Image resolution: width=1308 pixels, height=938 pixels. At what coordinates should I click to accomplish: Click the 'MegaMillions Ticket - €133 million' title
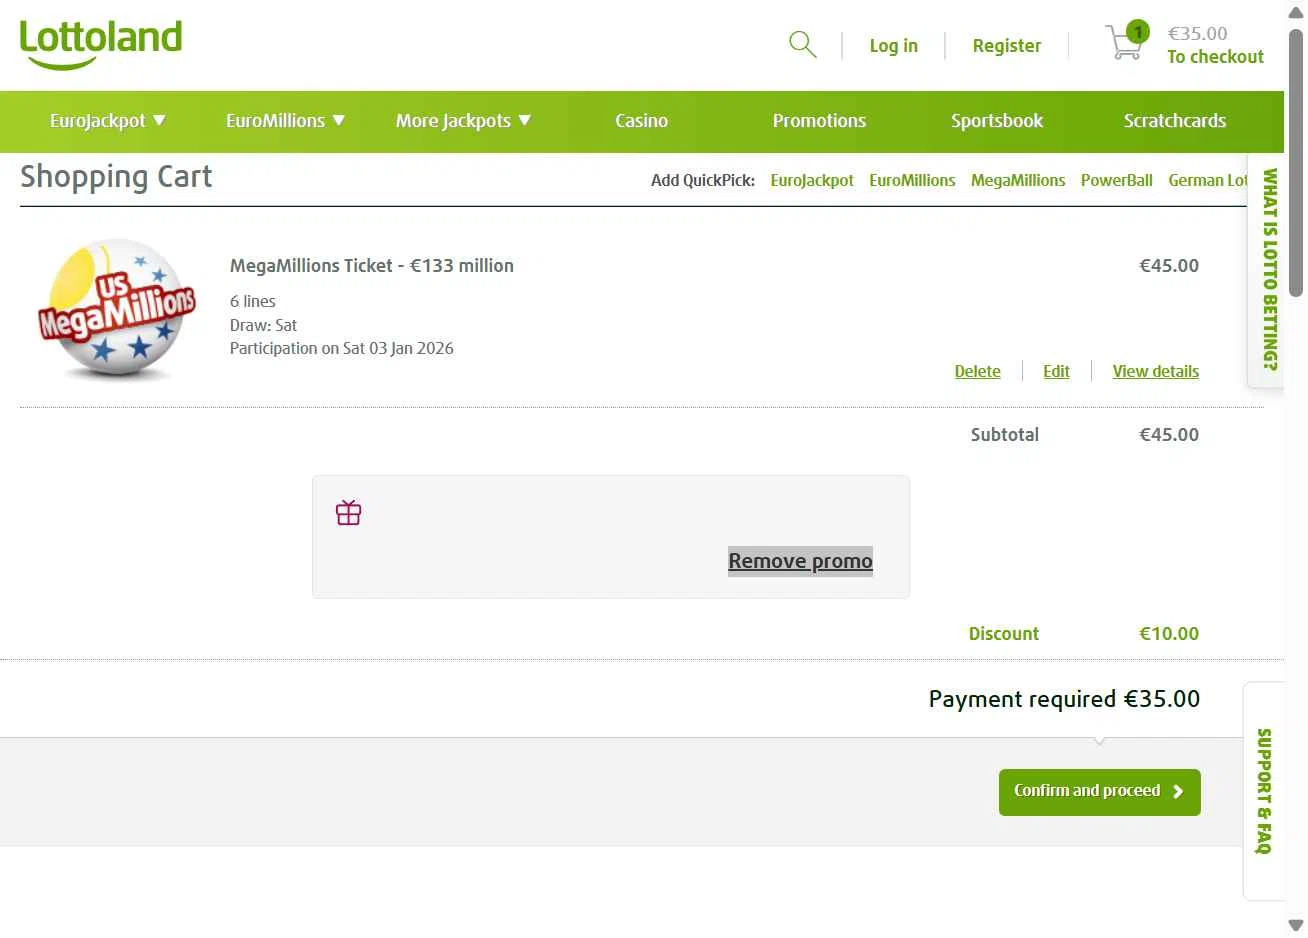click(372, 266)
